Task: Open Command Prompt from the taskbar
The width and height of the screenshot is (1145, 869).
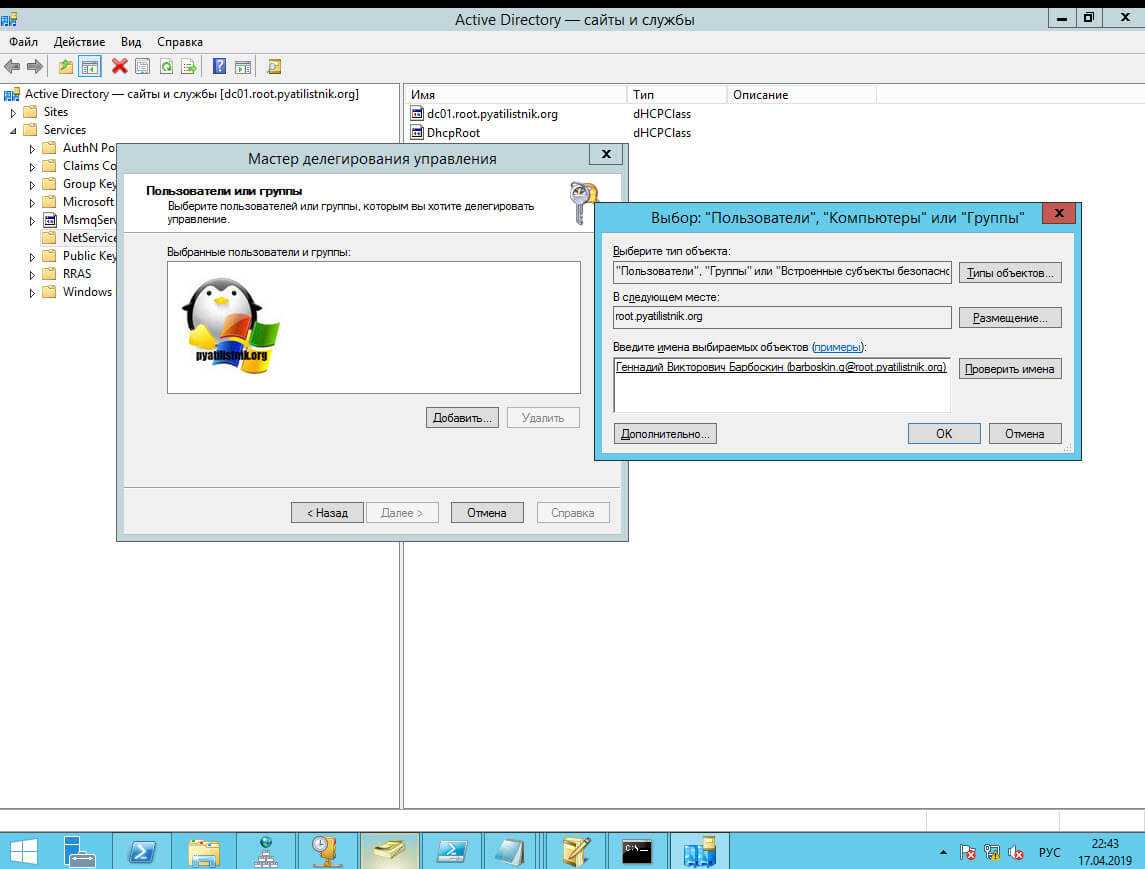Action: (x=637, y=851)
